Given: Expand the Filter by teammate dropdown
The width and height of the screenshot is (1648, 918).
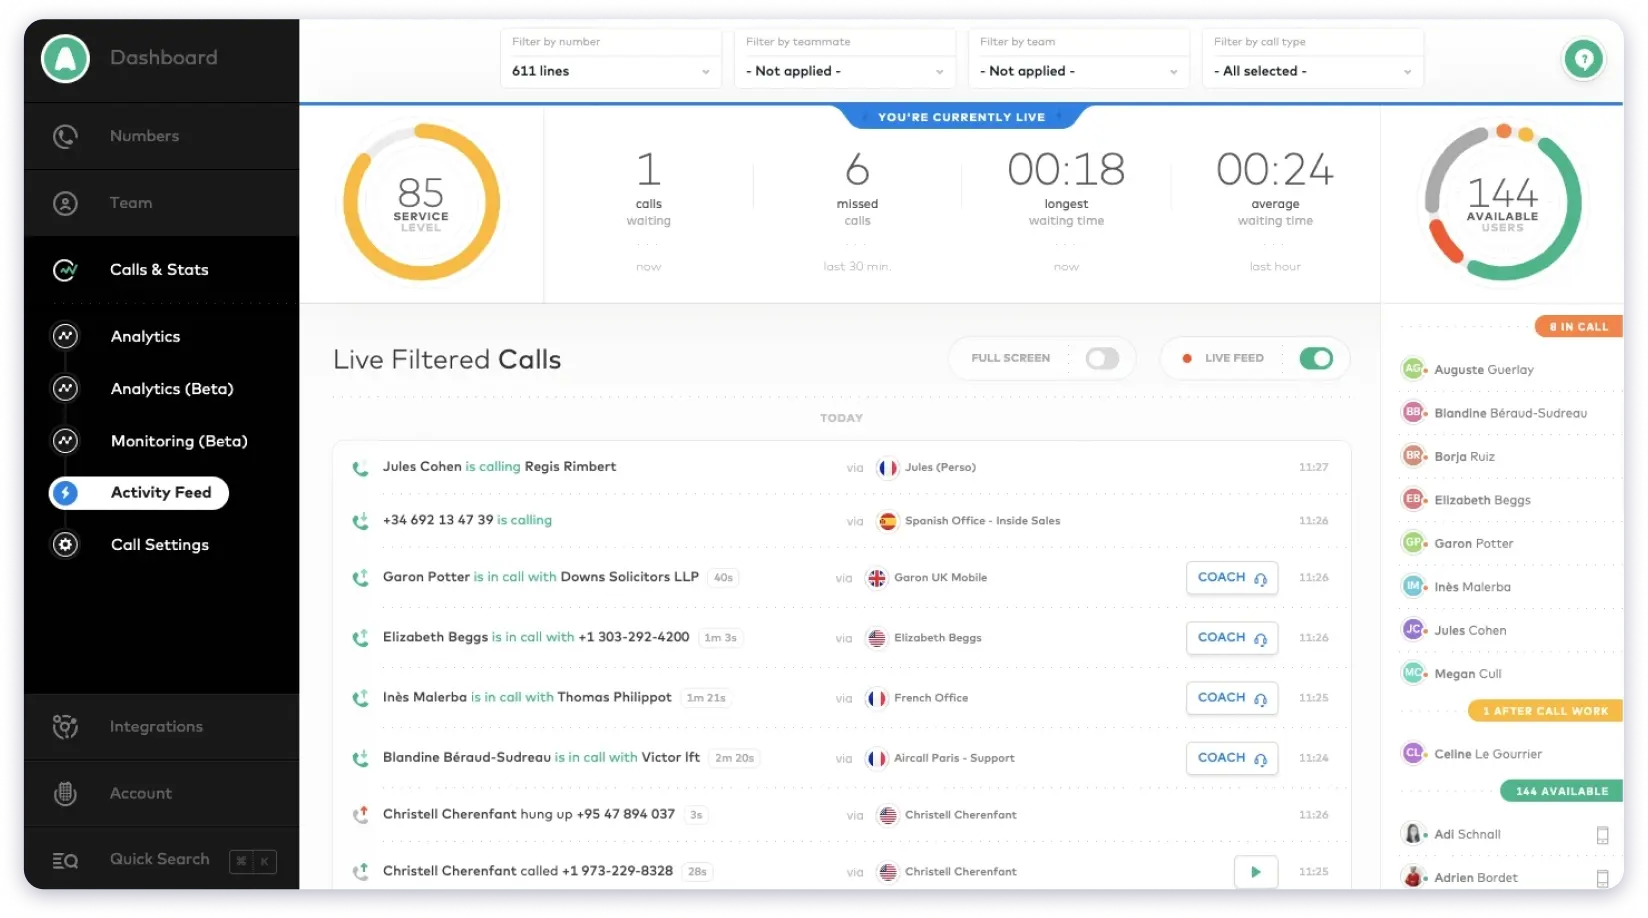Looking at the screenshot, I should (x=844, y=70).
